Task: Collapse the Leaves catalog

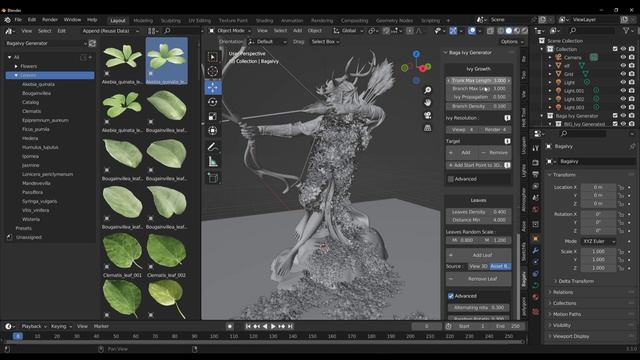Action: point(16,75)
